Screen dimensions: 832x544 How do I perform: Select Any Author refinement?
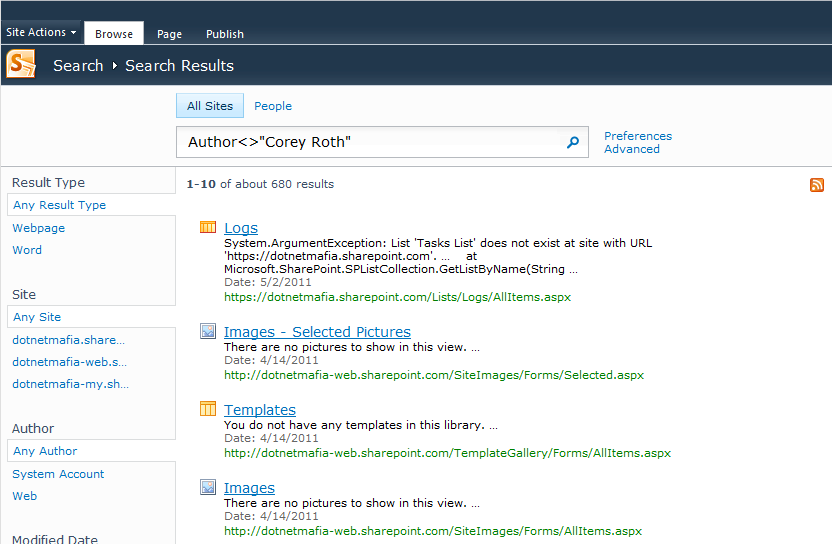pyautogui.click(x=91, y=451)
